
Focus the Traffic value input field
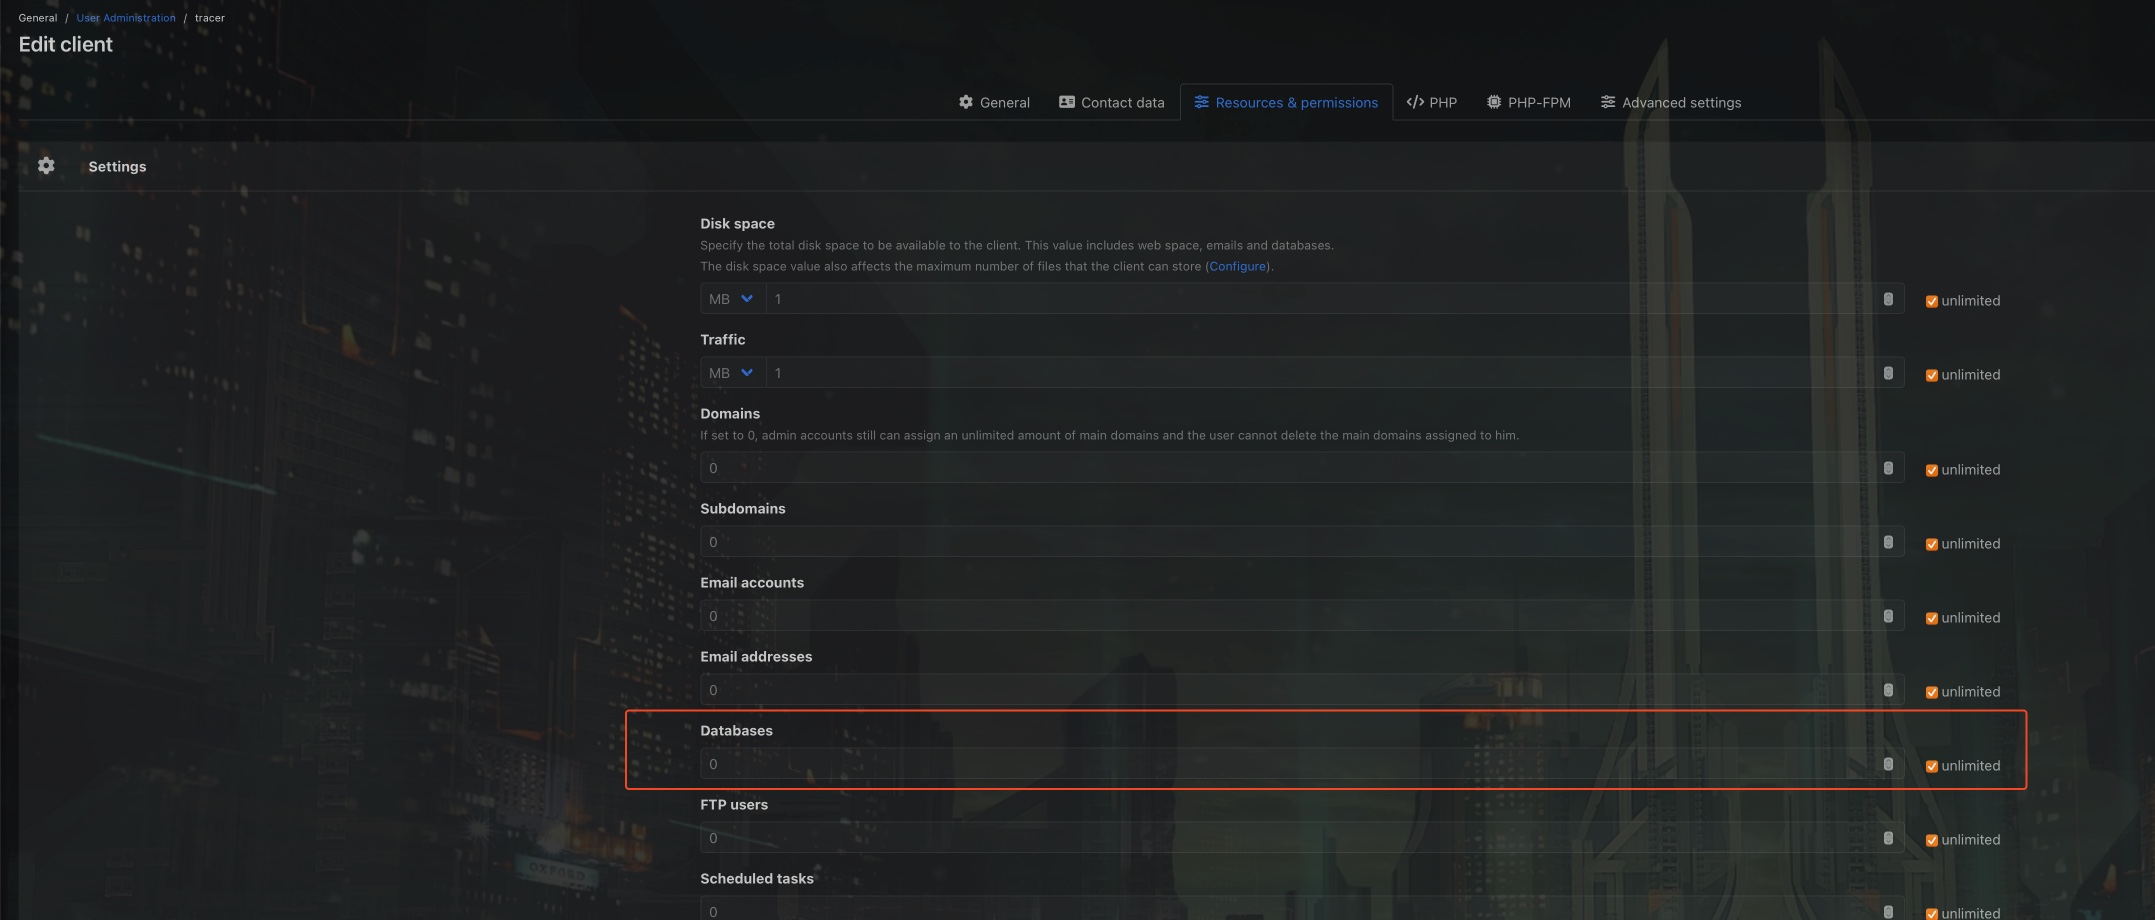[1320, 373]
